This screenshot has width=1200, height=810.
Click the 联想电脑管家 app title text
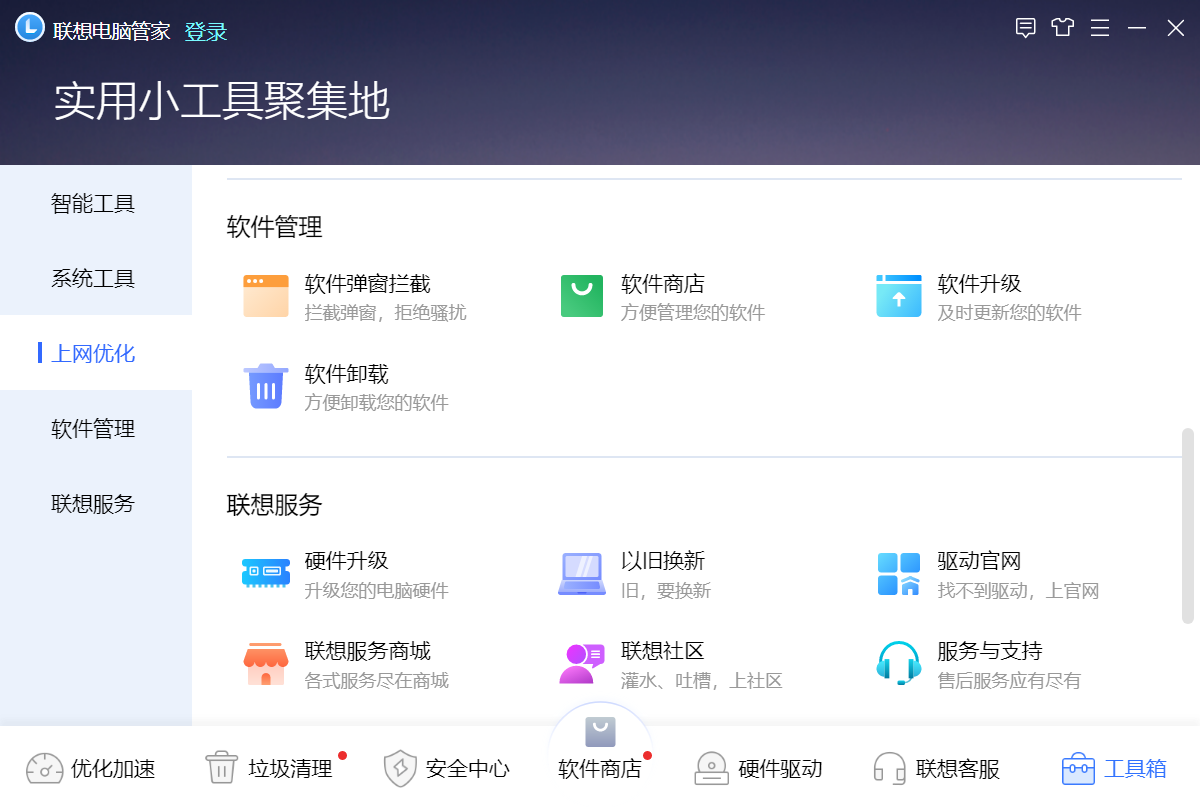112,31
